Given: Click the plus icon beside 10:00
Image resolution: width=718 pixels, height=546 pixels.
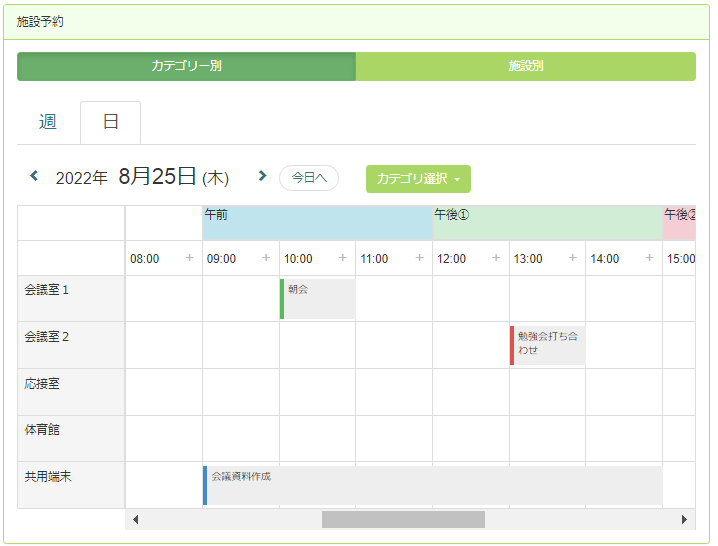Looking at the screenshot, I should click(343, 258).
